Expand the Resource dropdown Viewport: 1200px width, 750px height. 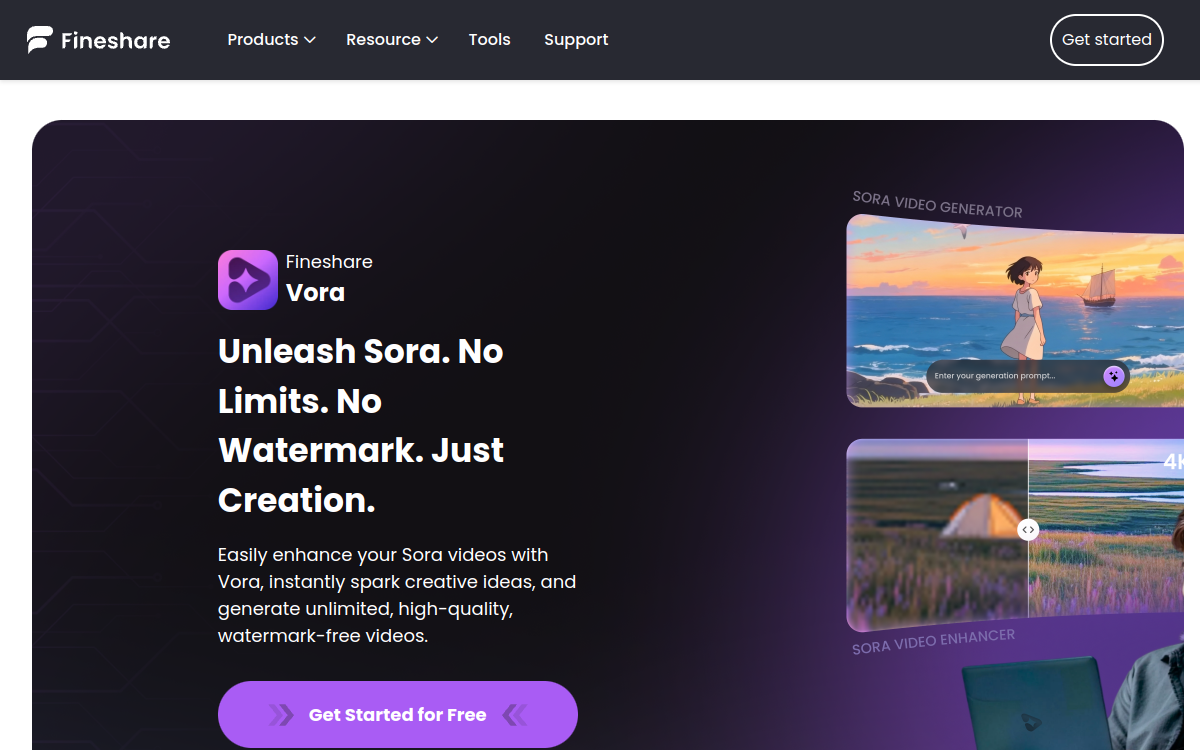pyautogui.click(x=384, y=39)
